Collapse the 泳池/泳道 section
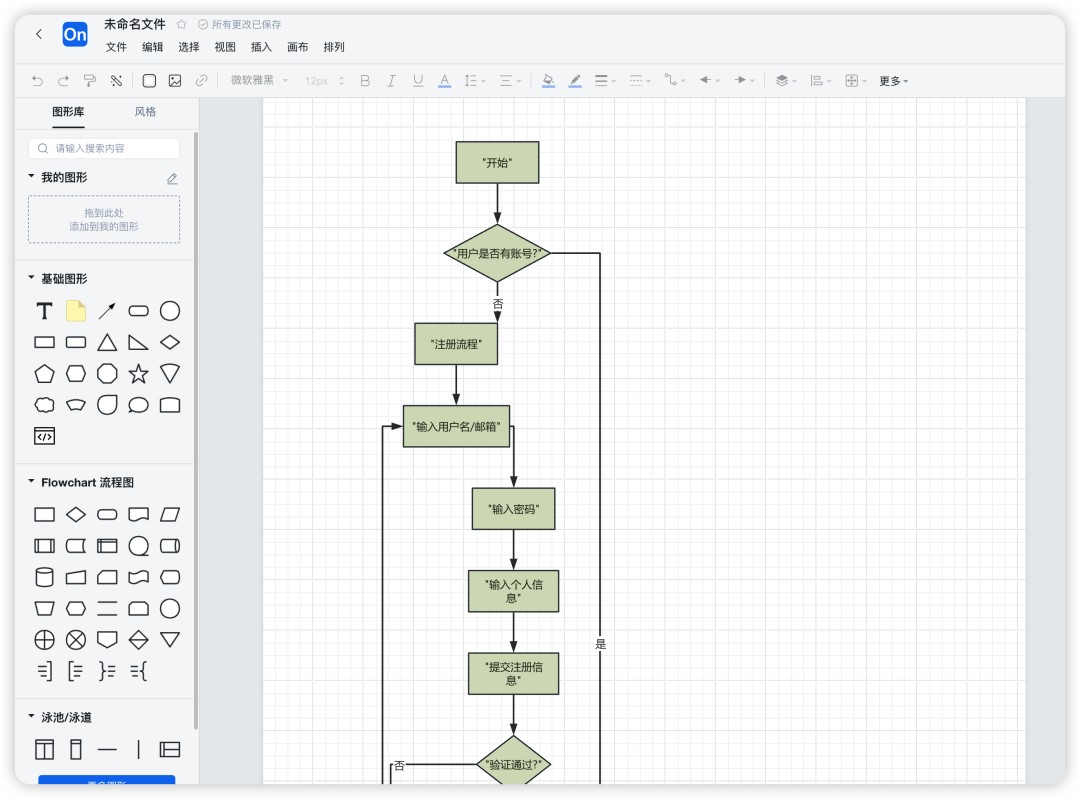The width and height of the screenshot is (1080, 799). coord(31,716)
